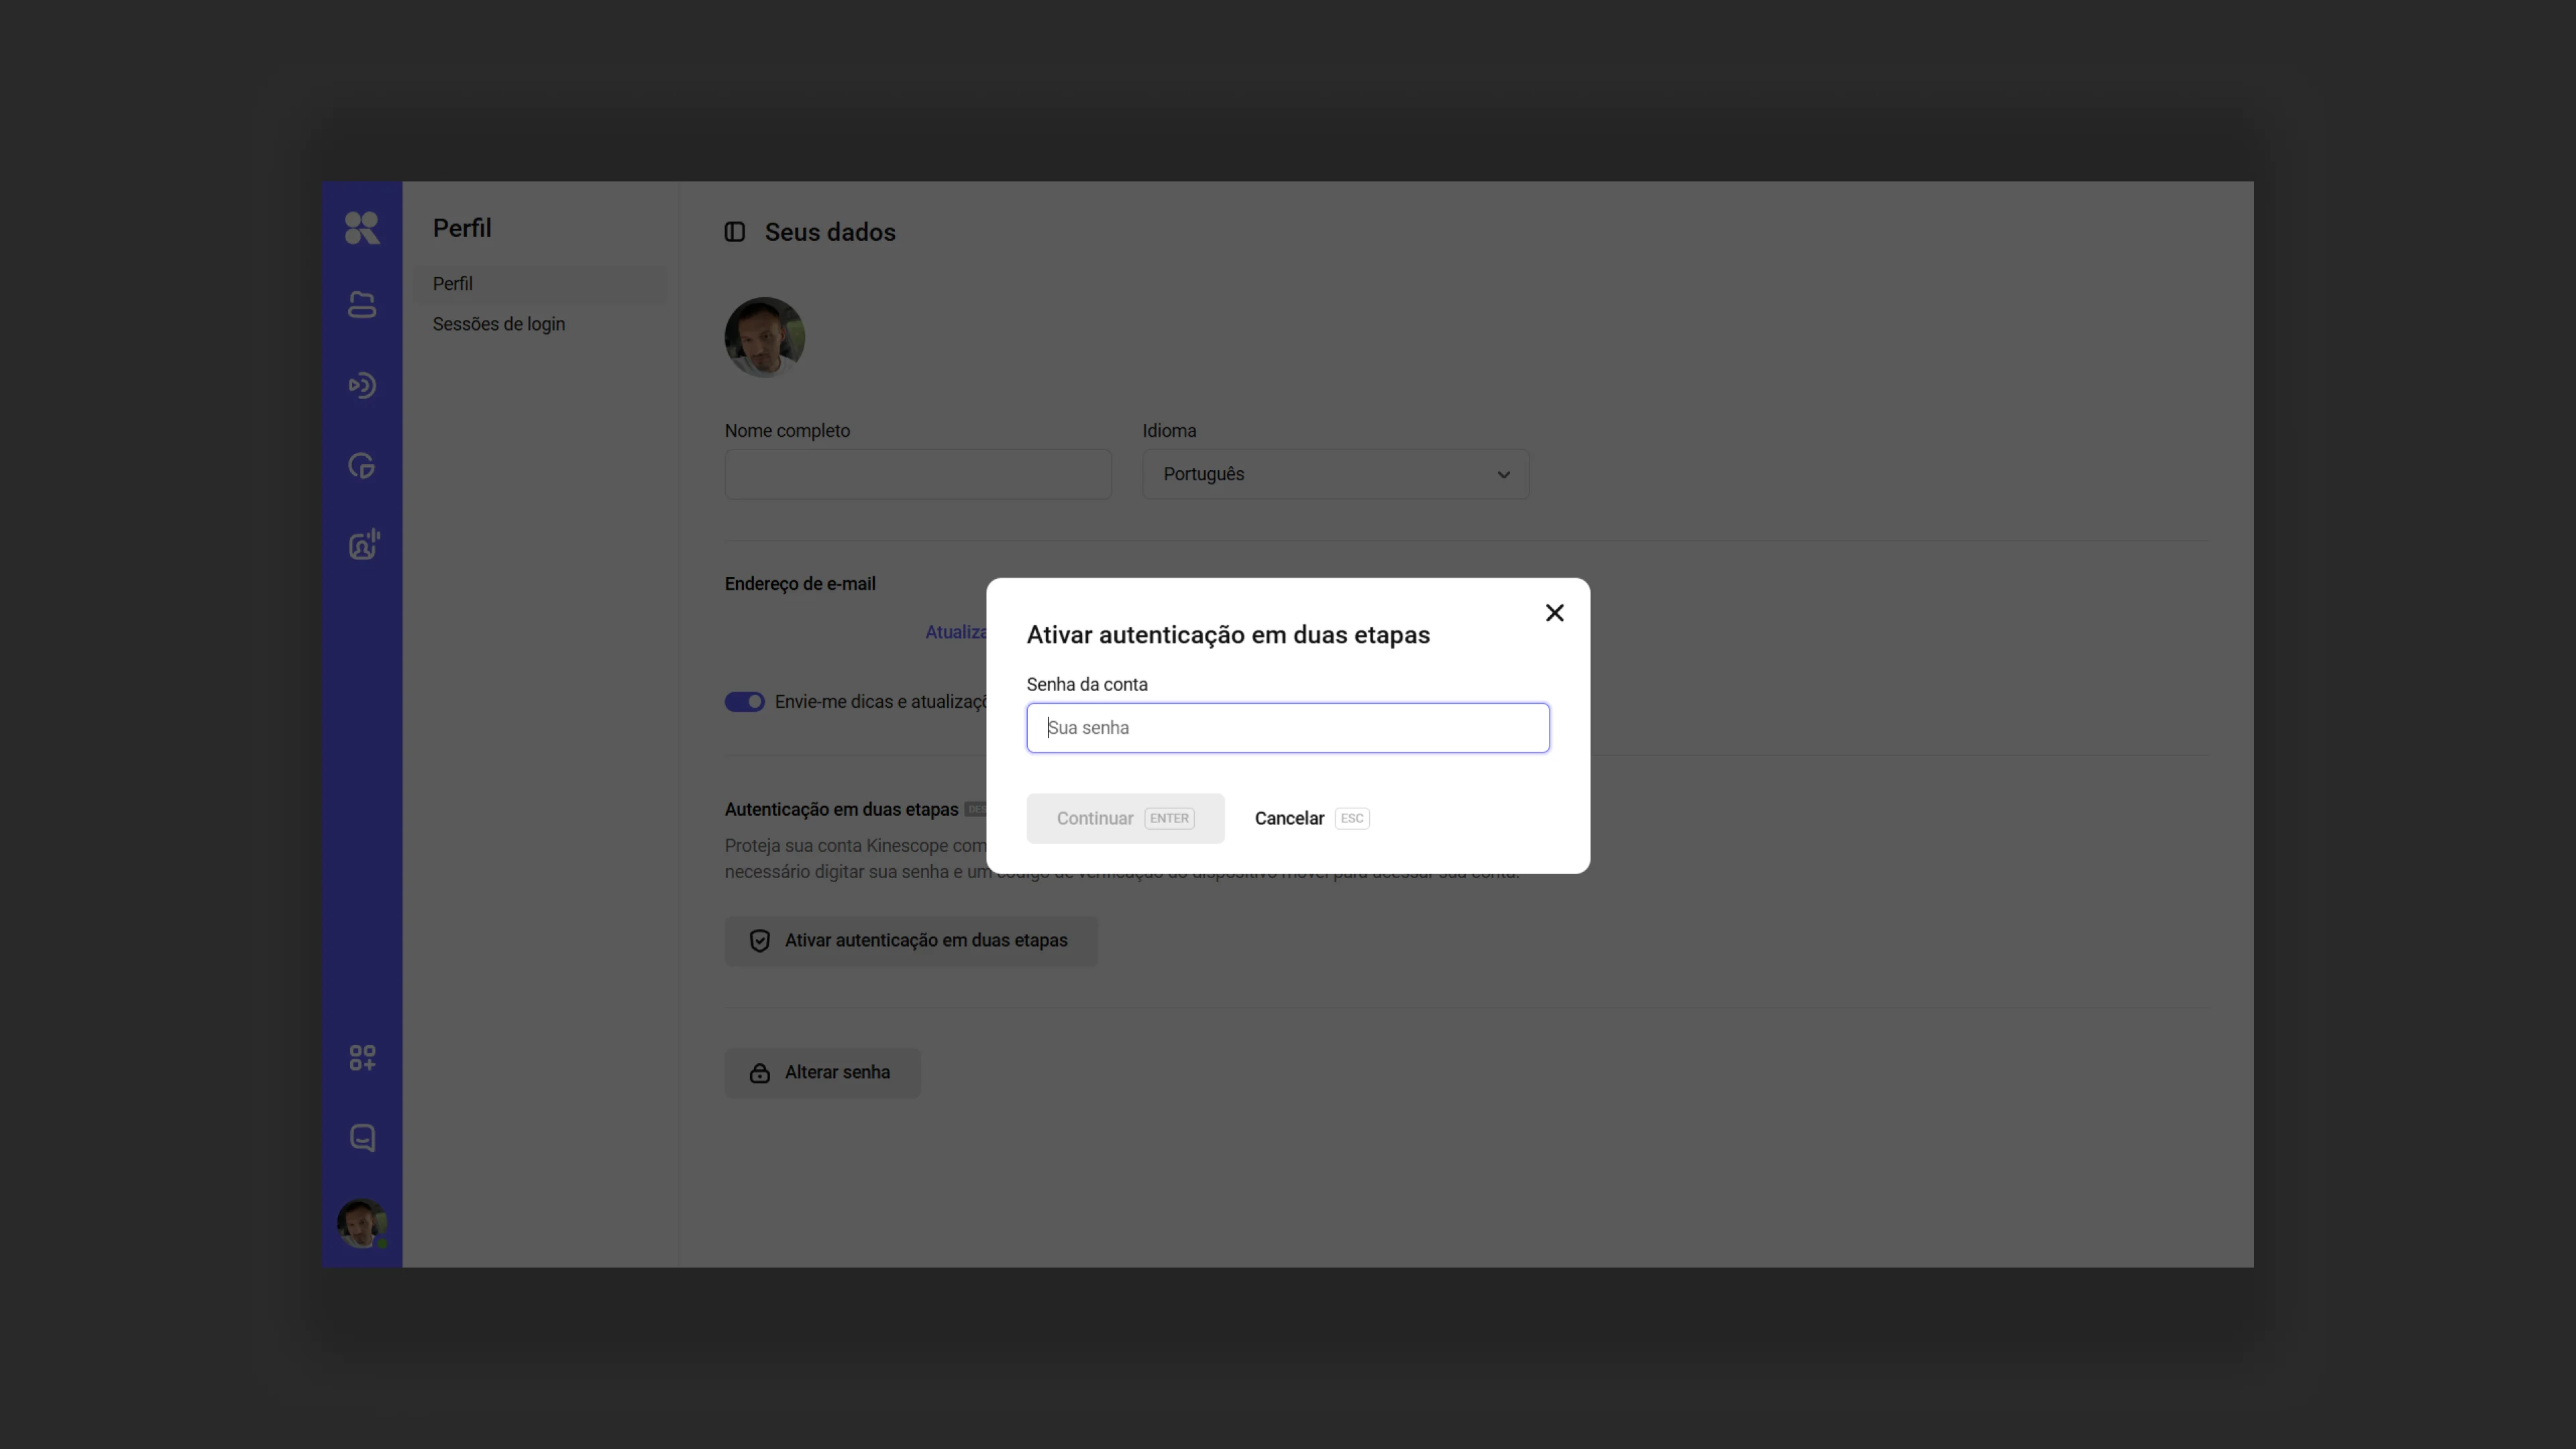2576x1449 pixels.
Task: Click the Kinescope logo icon in sidebar
Action: pos(362,228)
